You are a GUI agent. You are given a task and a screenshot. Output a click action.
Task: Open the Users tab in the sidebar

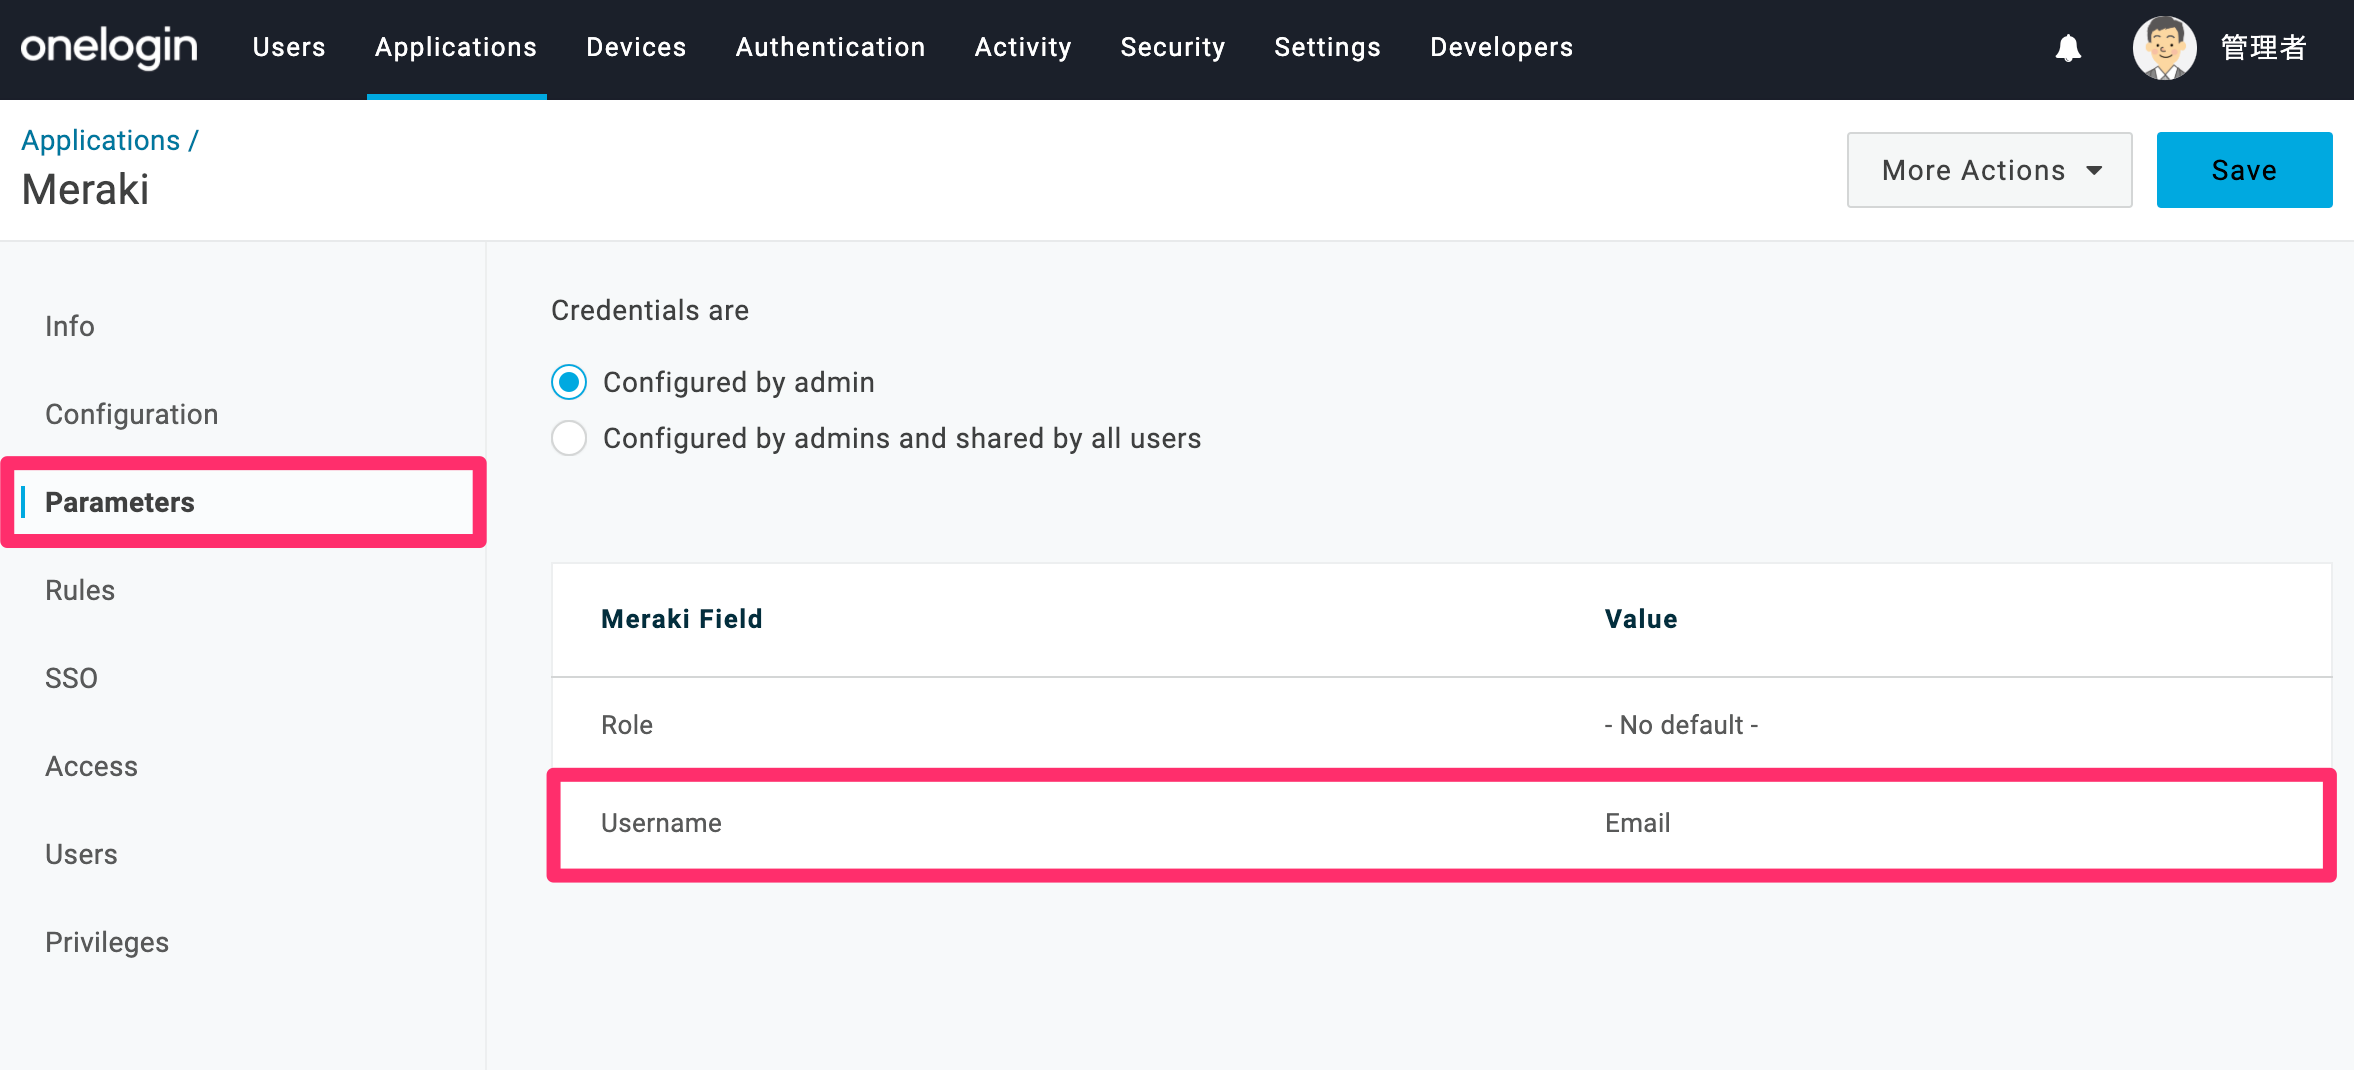(x=82, y=854)
